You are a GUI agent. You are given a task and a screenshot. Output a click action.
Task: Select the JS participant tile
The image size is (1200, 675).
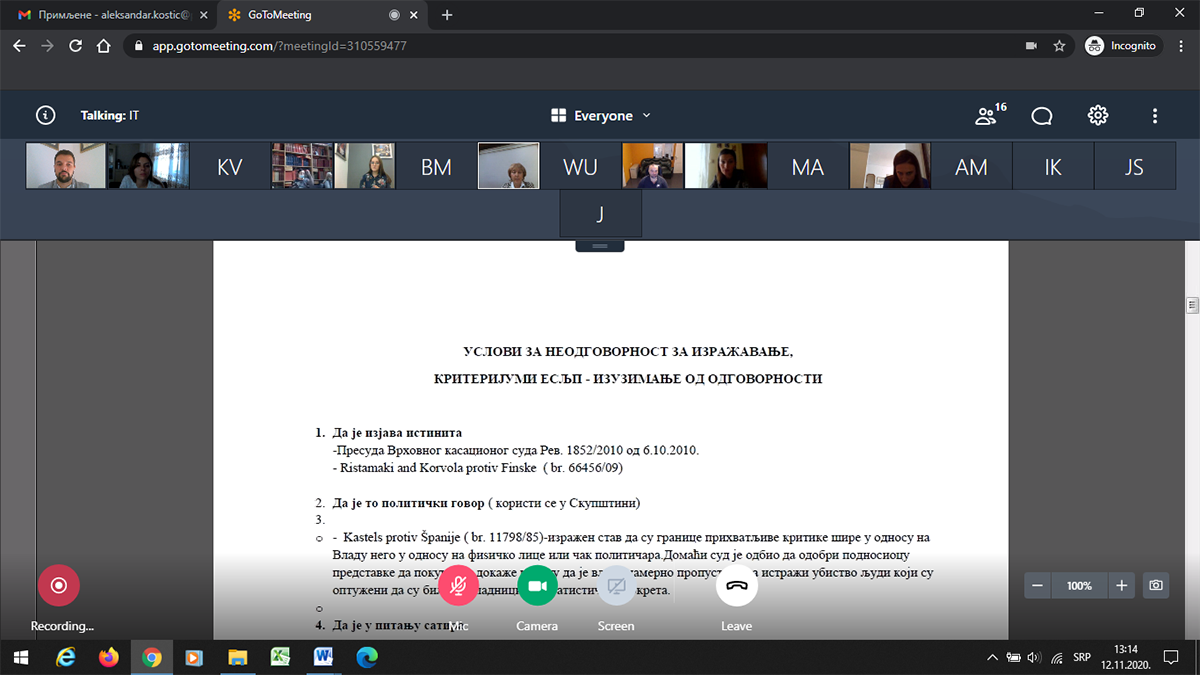point(1134,166)
